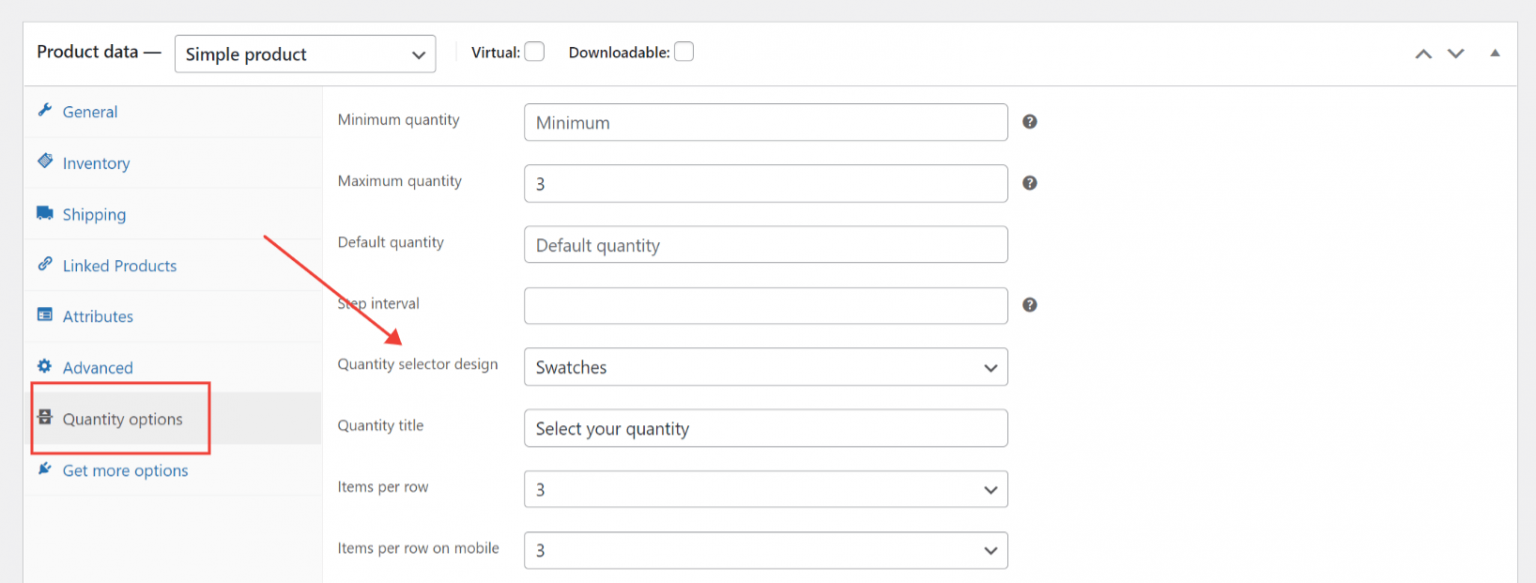
Task: Check the Virtual product option
Action: 534,51
